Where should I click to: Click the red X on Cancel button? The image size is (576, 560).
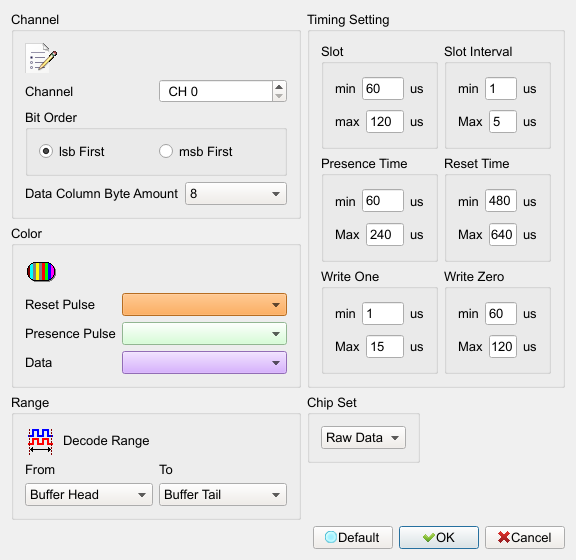[504, 538]
